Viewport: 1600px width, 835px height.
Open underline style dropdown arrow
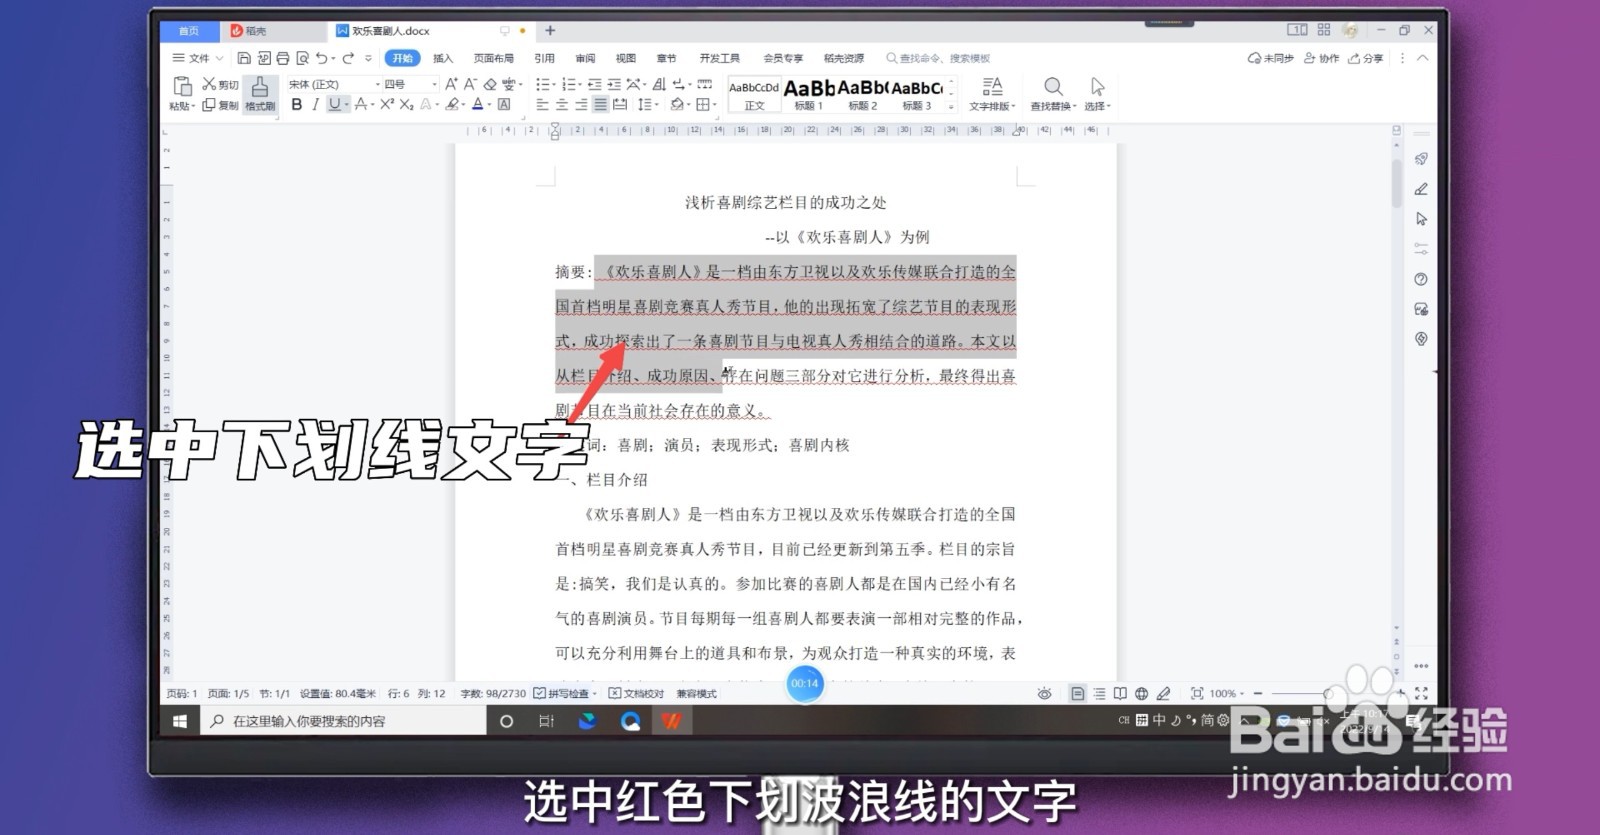coord(346,104)
